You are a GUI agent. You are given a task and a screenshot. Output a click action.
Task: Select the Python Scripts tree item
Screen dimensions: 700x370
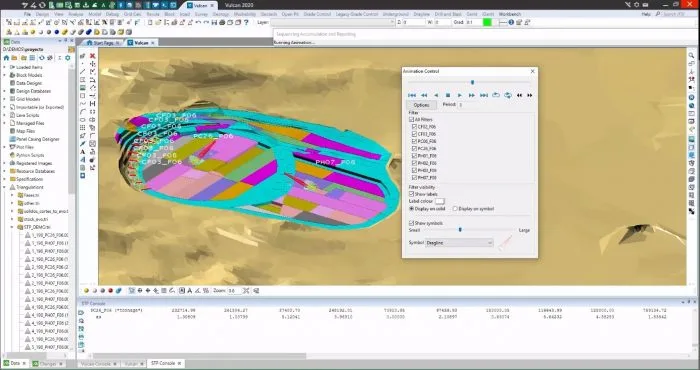coord(30,155)
